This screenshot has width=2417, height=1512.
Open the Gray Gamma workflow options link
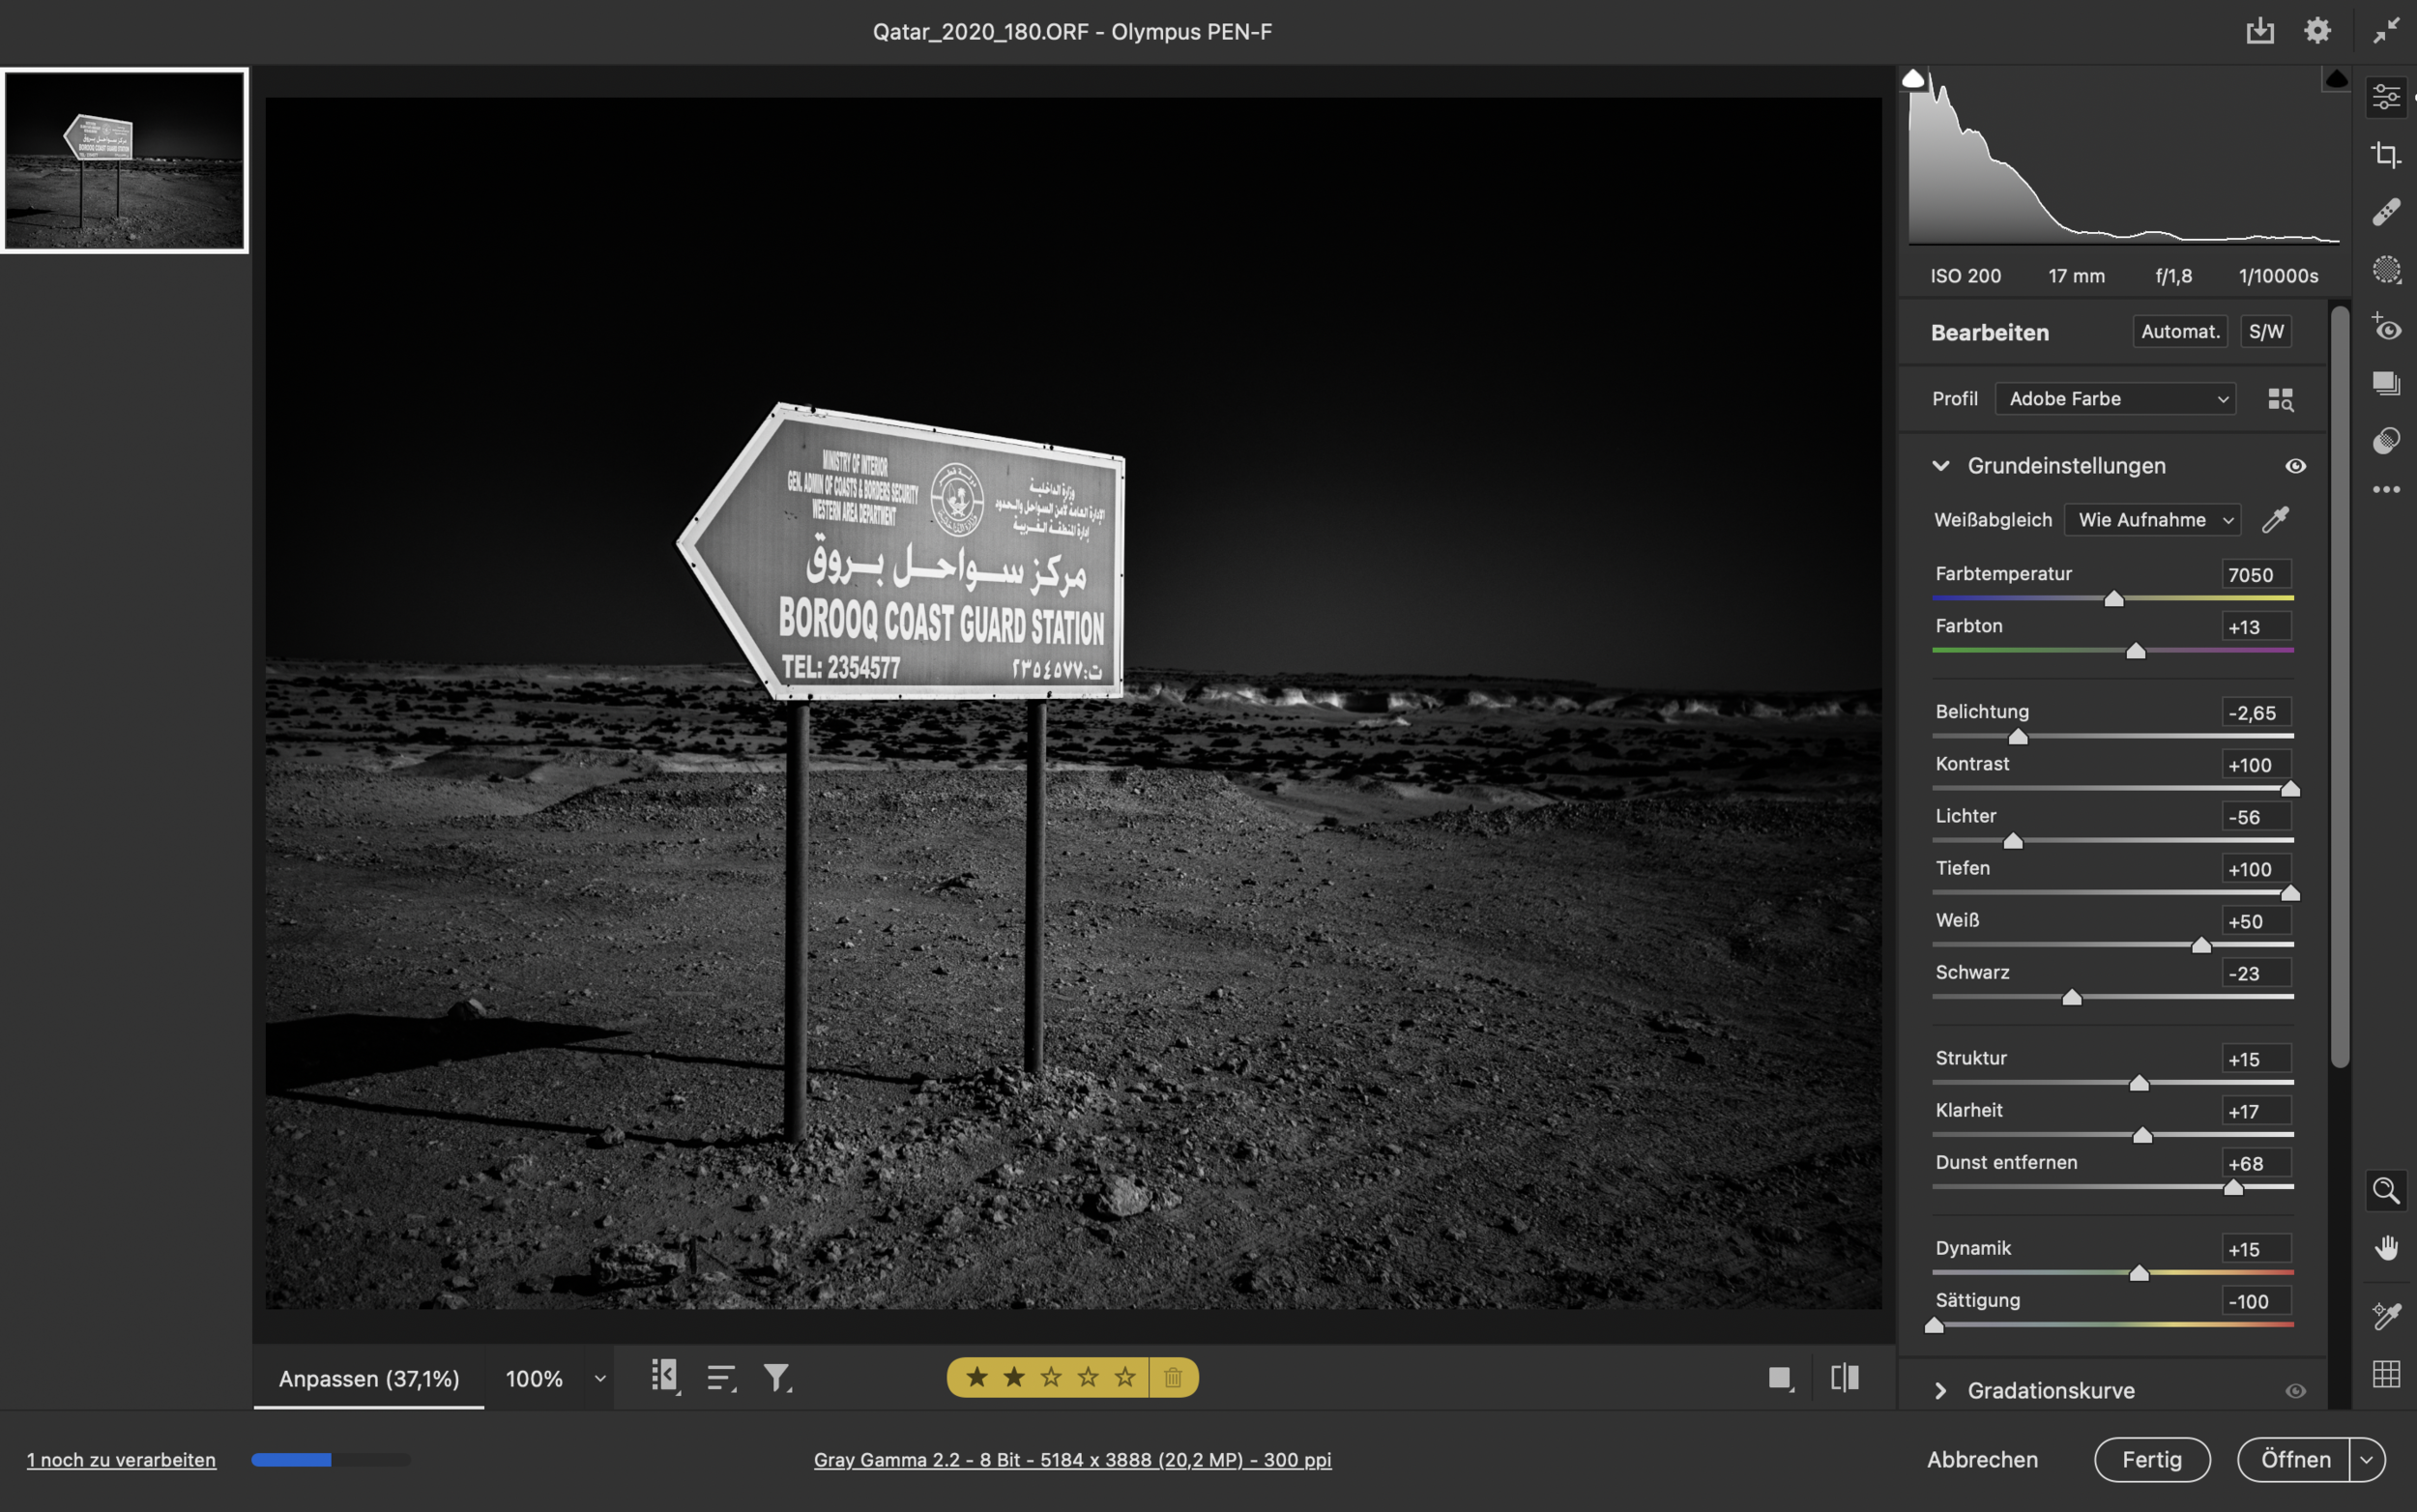point(1072,1460)
